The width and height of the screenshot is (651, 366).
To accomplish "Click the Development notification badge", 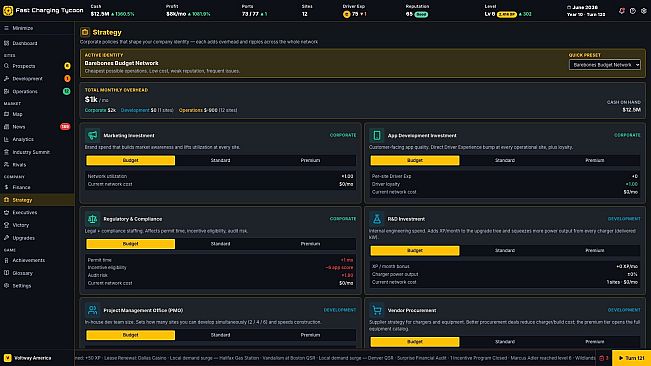I will click(x=67, y=78).
